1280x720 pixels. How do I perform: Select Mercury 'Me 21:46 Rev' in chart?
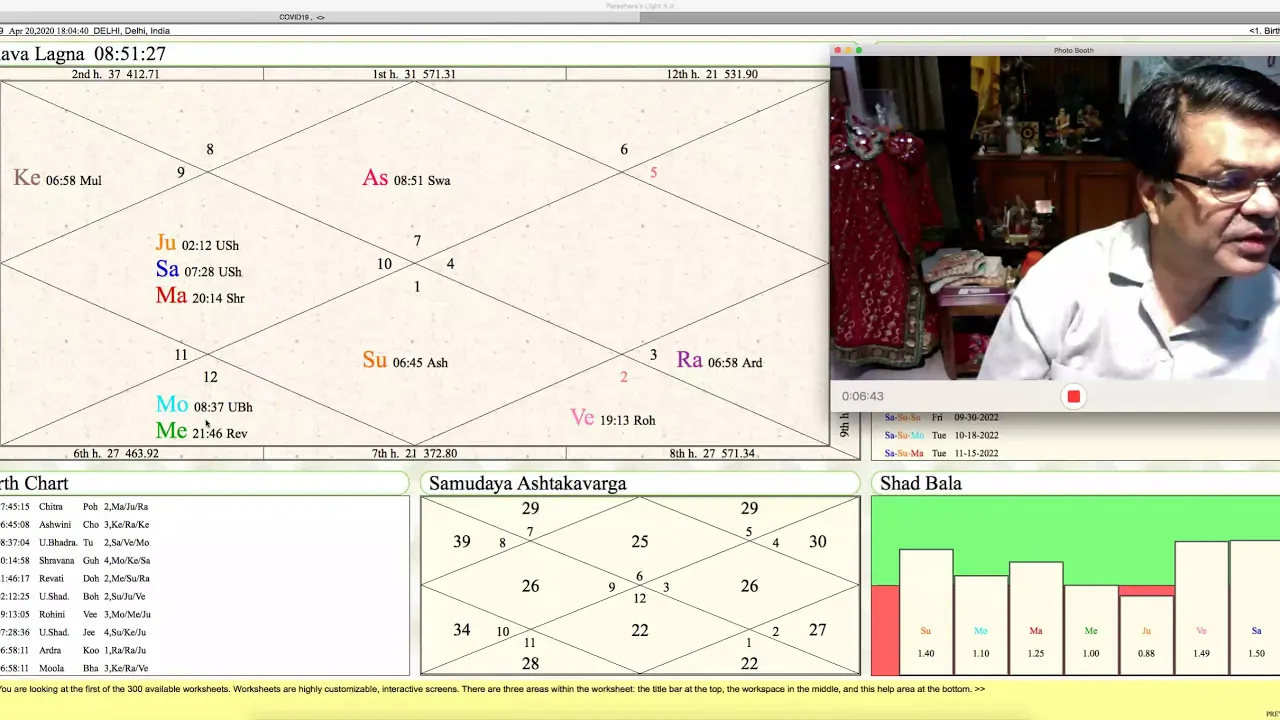click(x=201, y=431)
